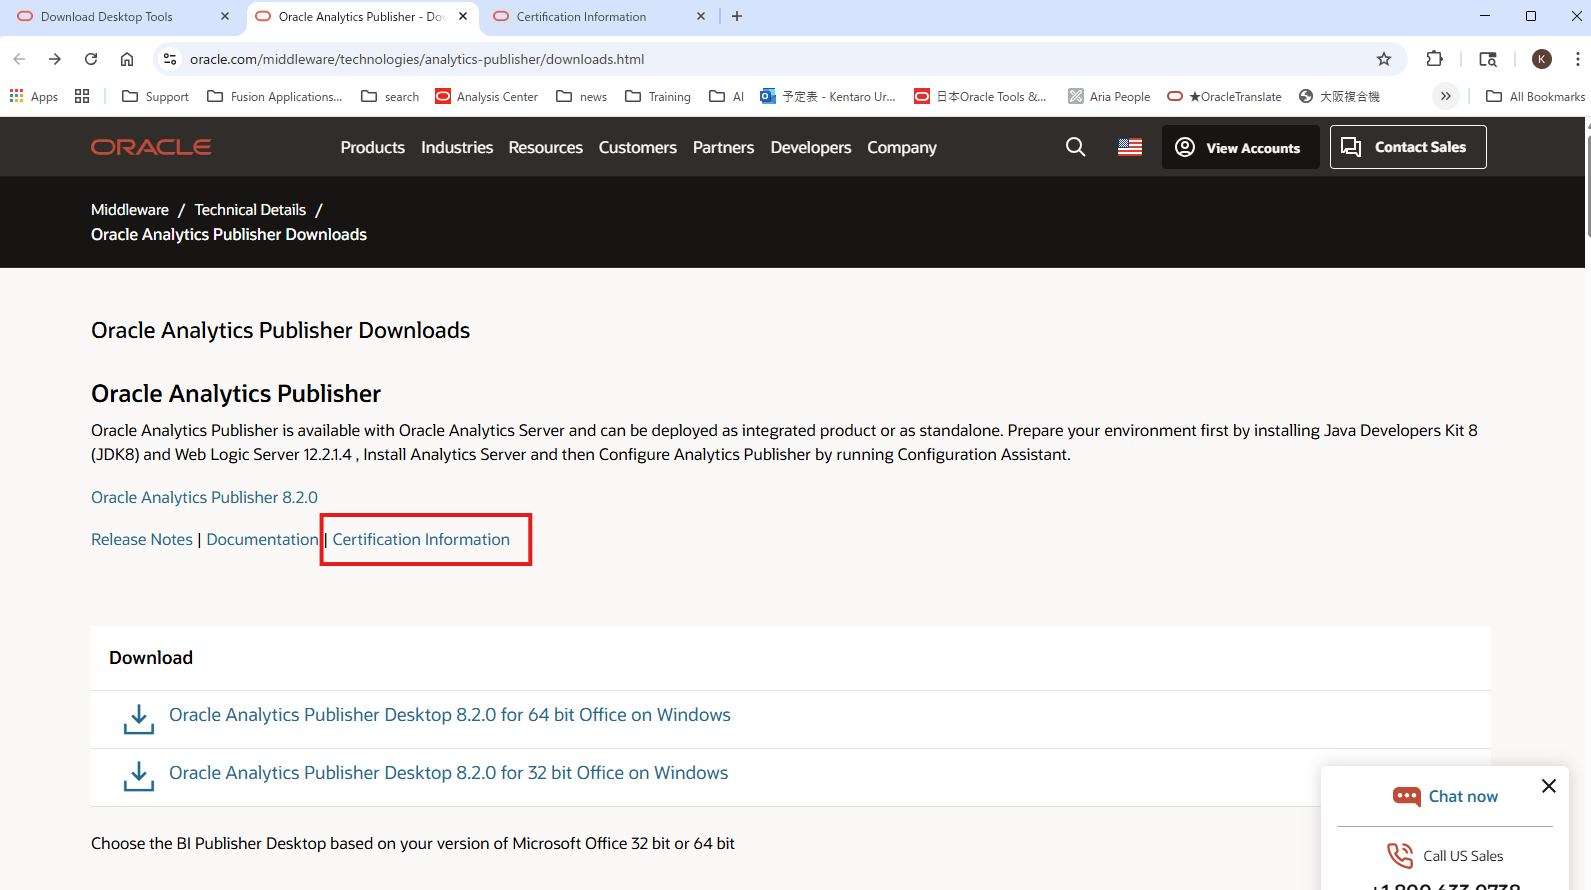Open the 日本Oracle Tools bookmark
1591x890 pixels.
tap(981, 96)
